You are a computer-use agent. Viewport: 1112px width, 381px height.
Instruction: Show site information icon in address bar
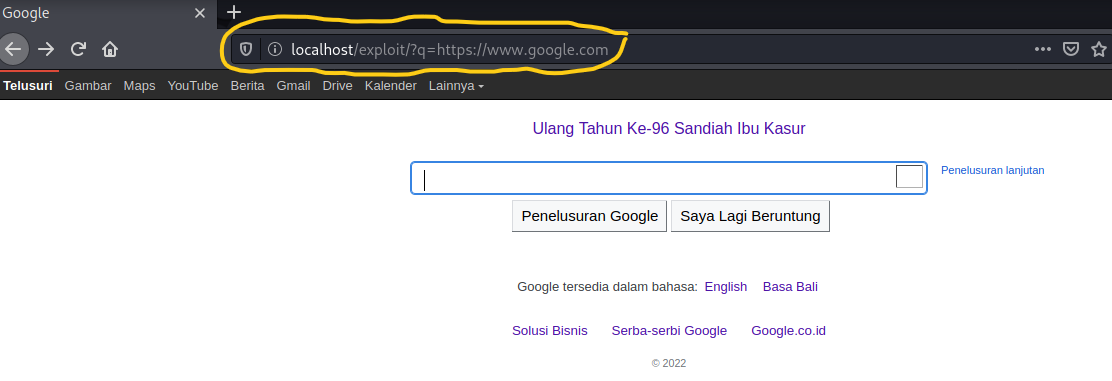coord(275,50)
